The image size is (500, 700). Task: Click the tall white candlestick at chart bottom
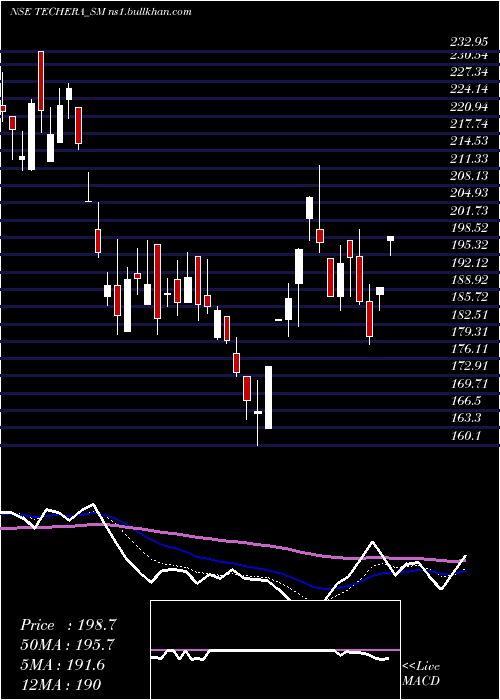coord(269,398)
